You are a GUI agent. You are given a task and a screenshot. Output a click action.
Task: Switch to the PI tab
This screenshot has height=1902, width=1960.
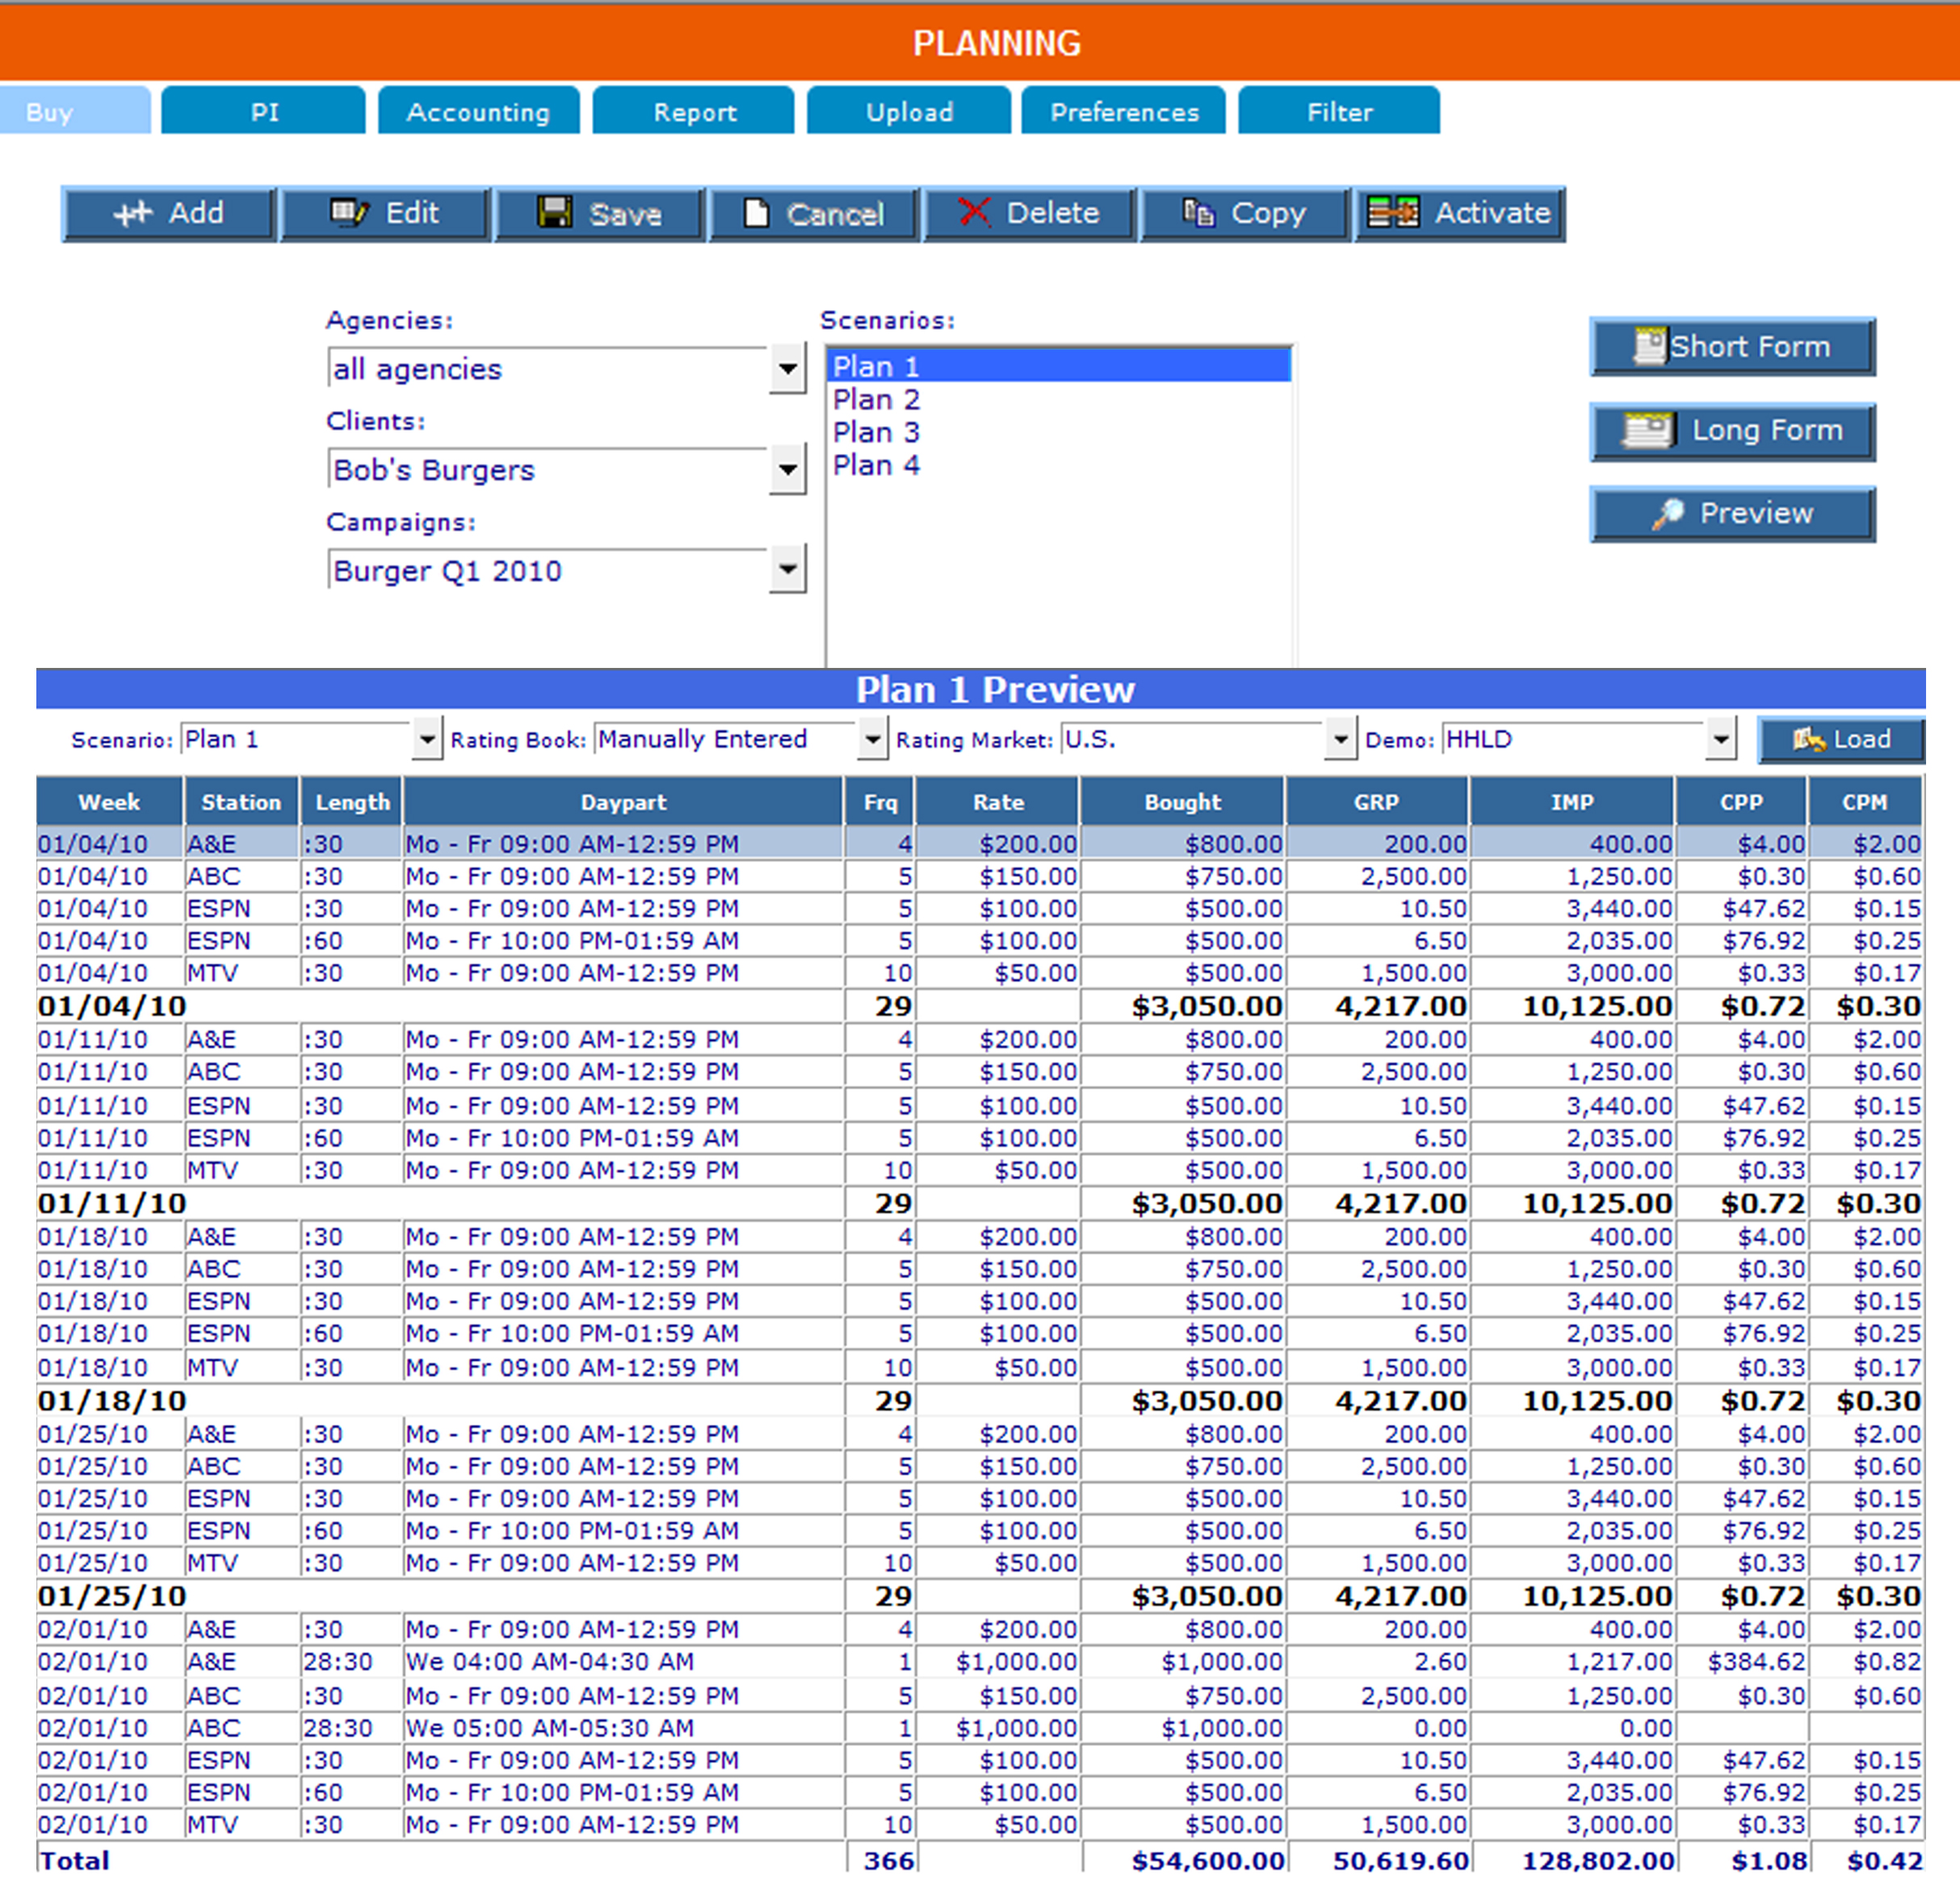264,111
